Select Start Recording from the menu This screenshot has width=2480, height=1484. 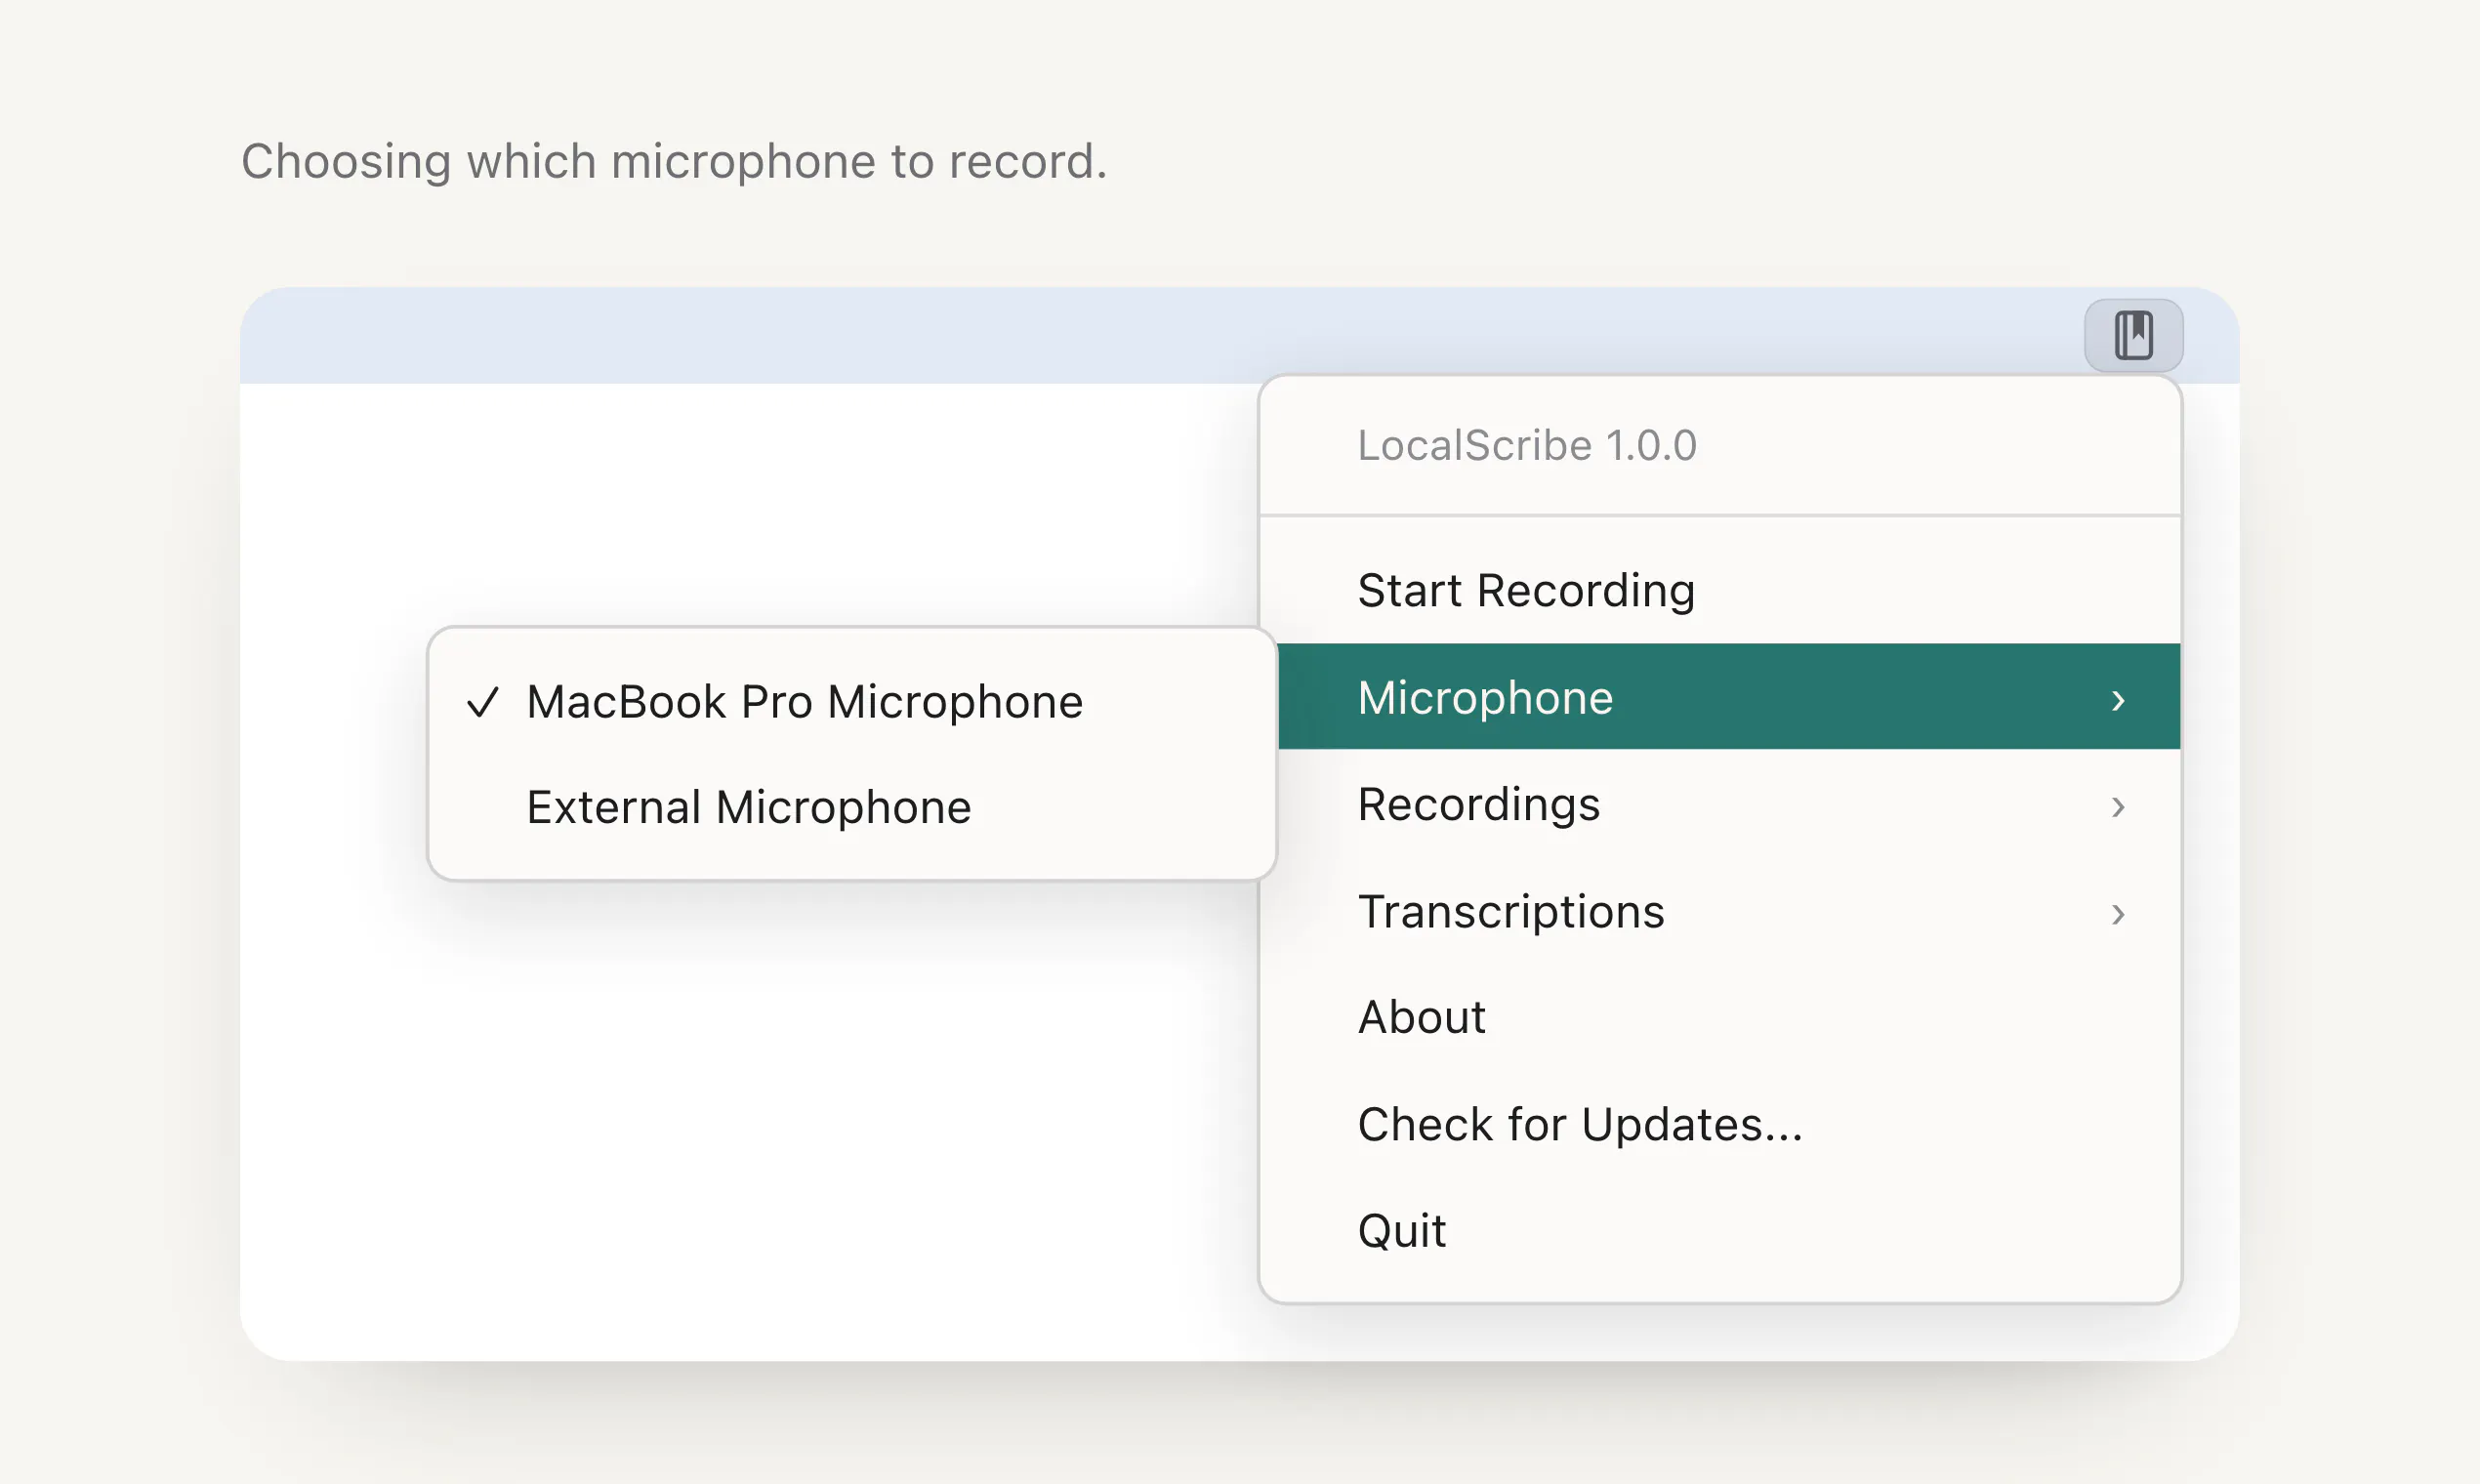[1720, 590]
